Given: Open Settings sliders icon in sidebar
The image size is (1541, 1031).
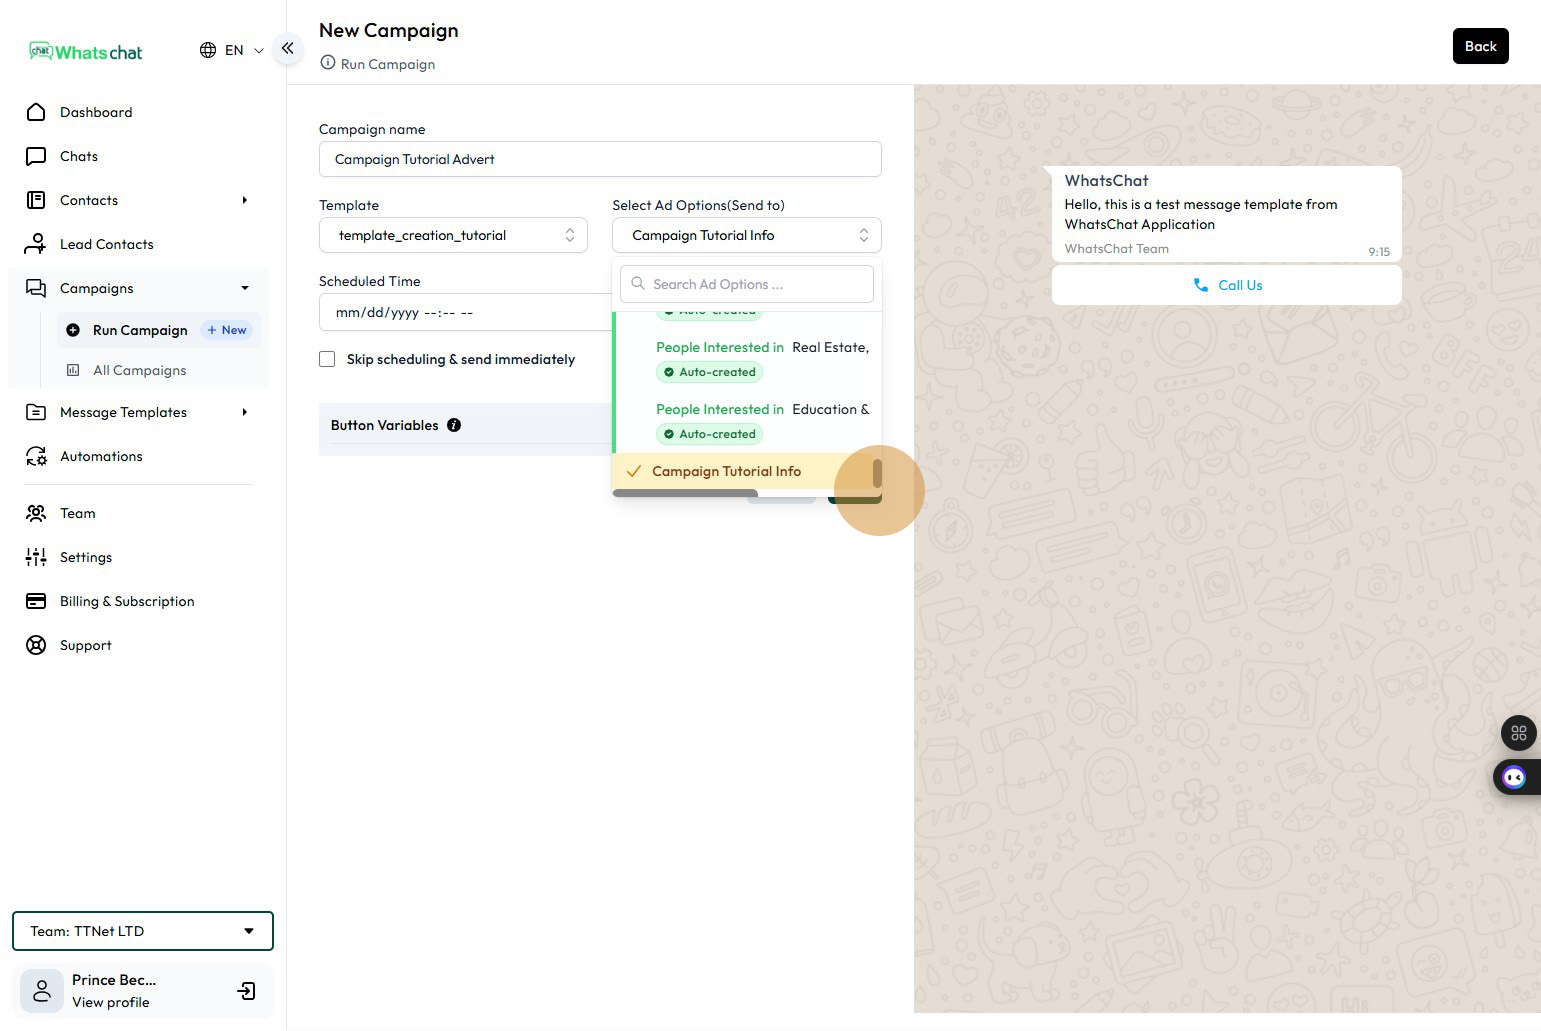Looking at the screenshot, I should 36,557.
